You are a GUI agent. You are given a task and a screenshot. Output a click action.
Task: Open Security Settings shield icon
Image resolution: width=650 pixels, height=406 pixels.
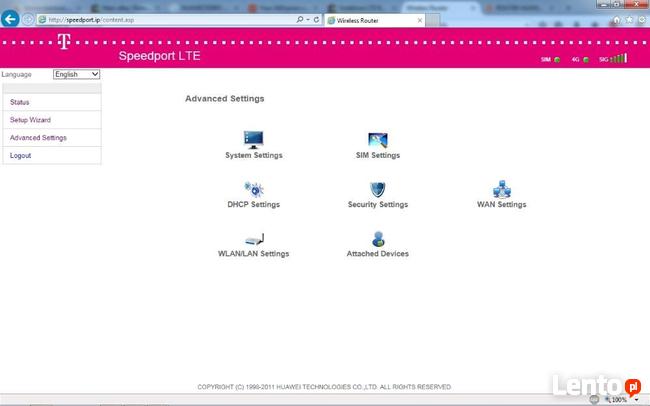click(x=378, y=189)
